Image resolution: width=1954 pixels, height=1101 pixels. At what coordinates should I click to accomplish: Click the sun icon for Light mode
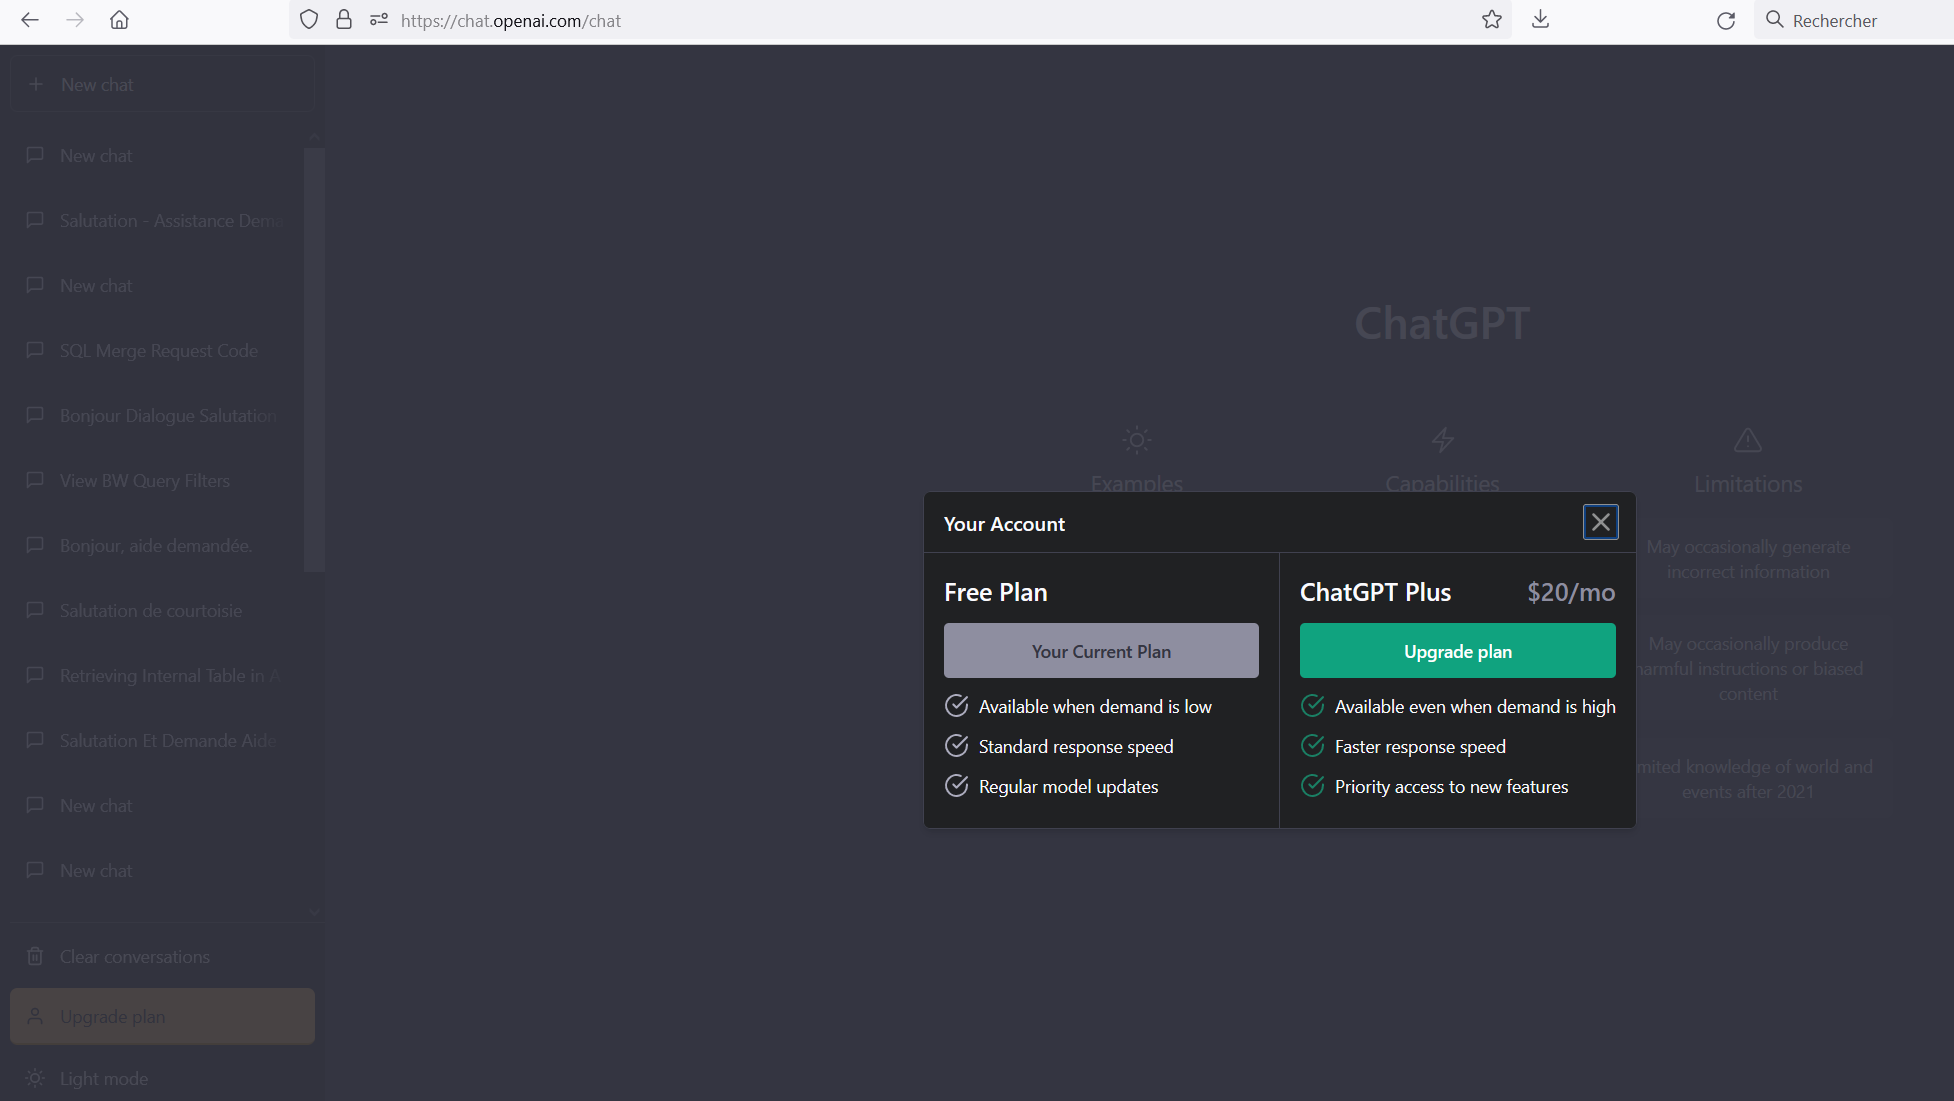click(35, 1078)
